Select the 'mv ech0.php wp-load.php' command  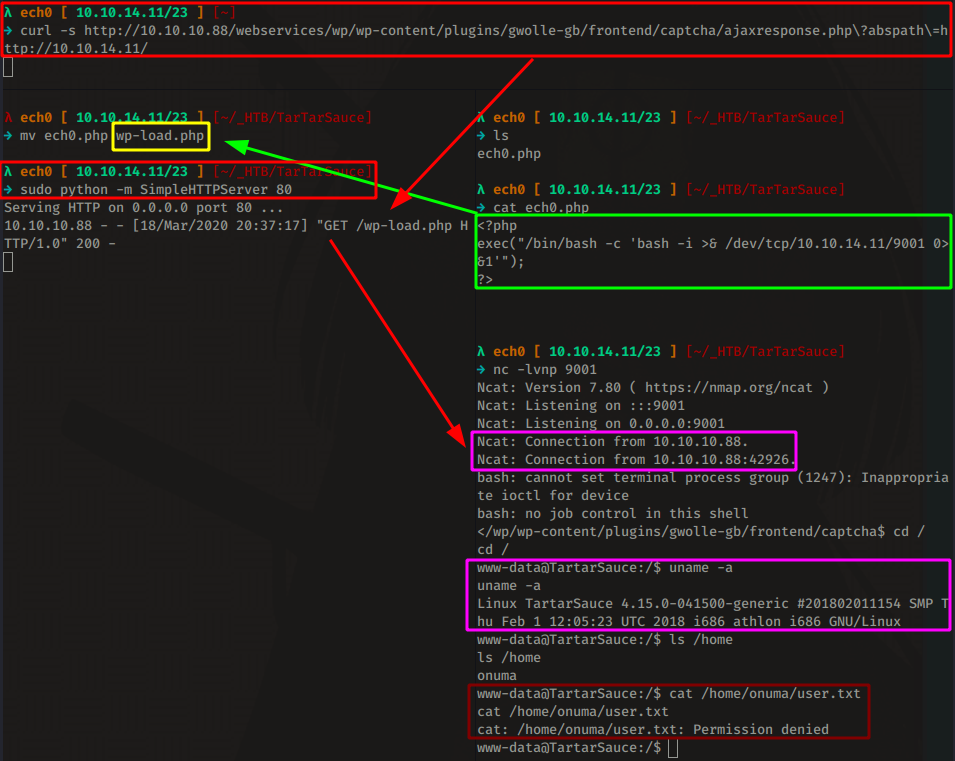(x=105, y=135)
